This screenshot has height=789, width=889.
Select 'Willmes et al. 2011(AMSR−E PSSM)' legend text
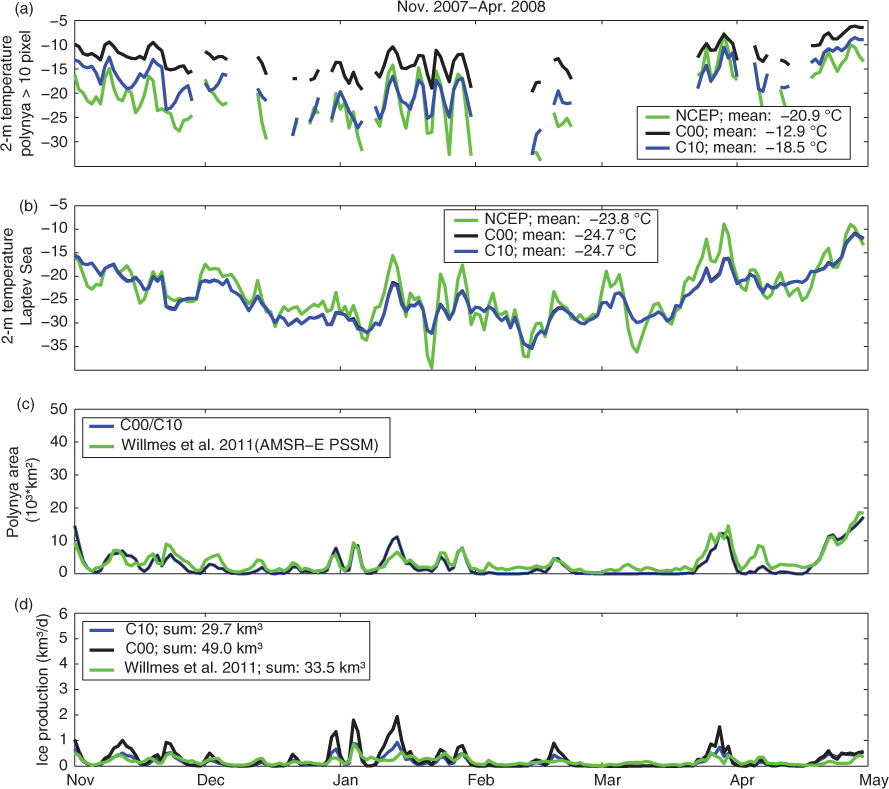point(250,445)
